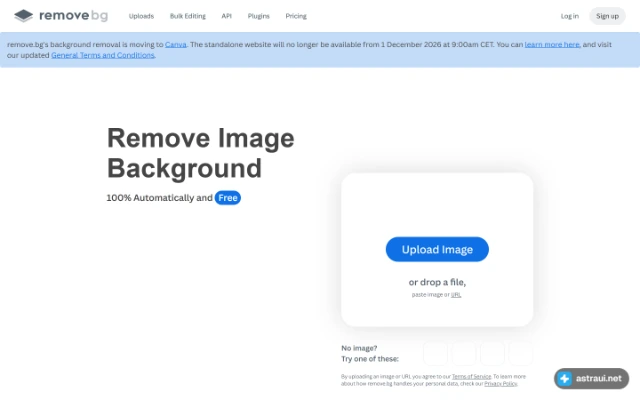Follow the Canva link in the banner
This screenshot has width=640, height=400.
coord(176,44)
